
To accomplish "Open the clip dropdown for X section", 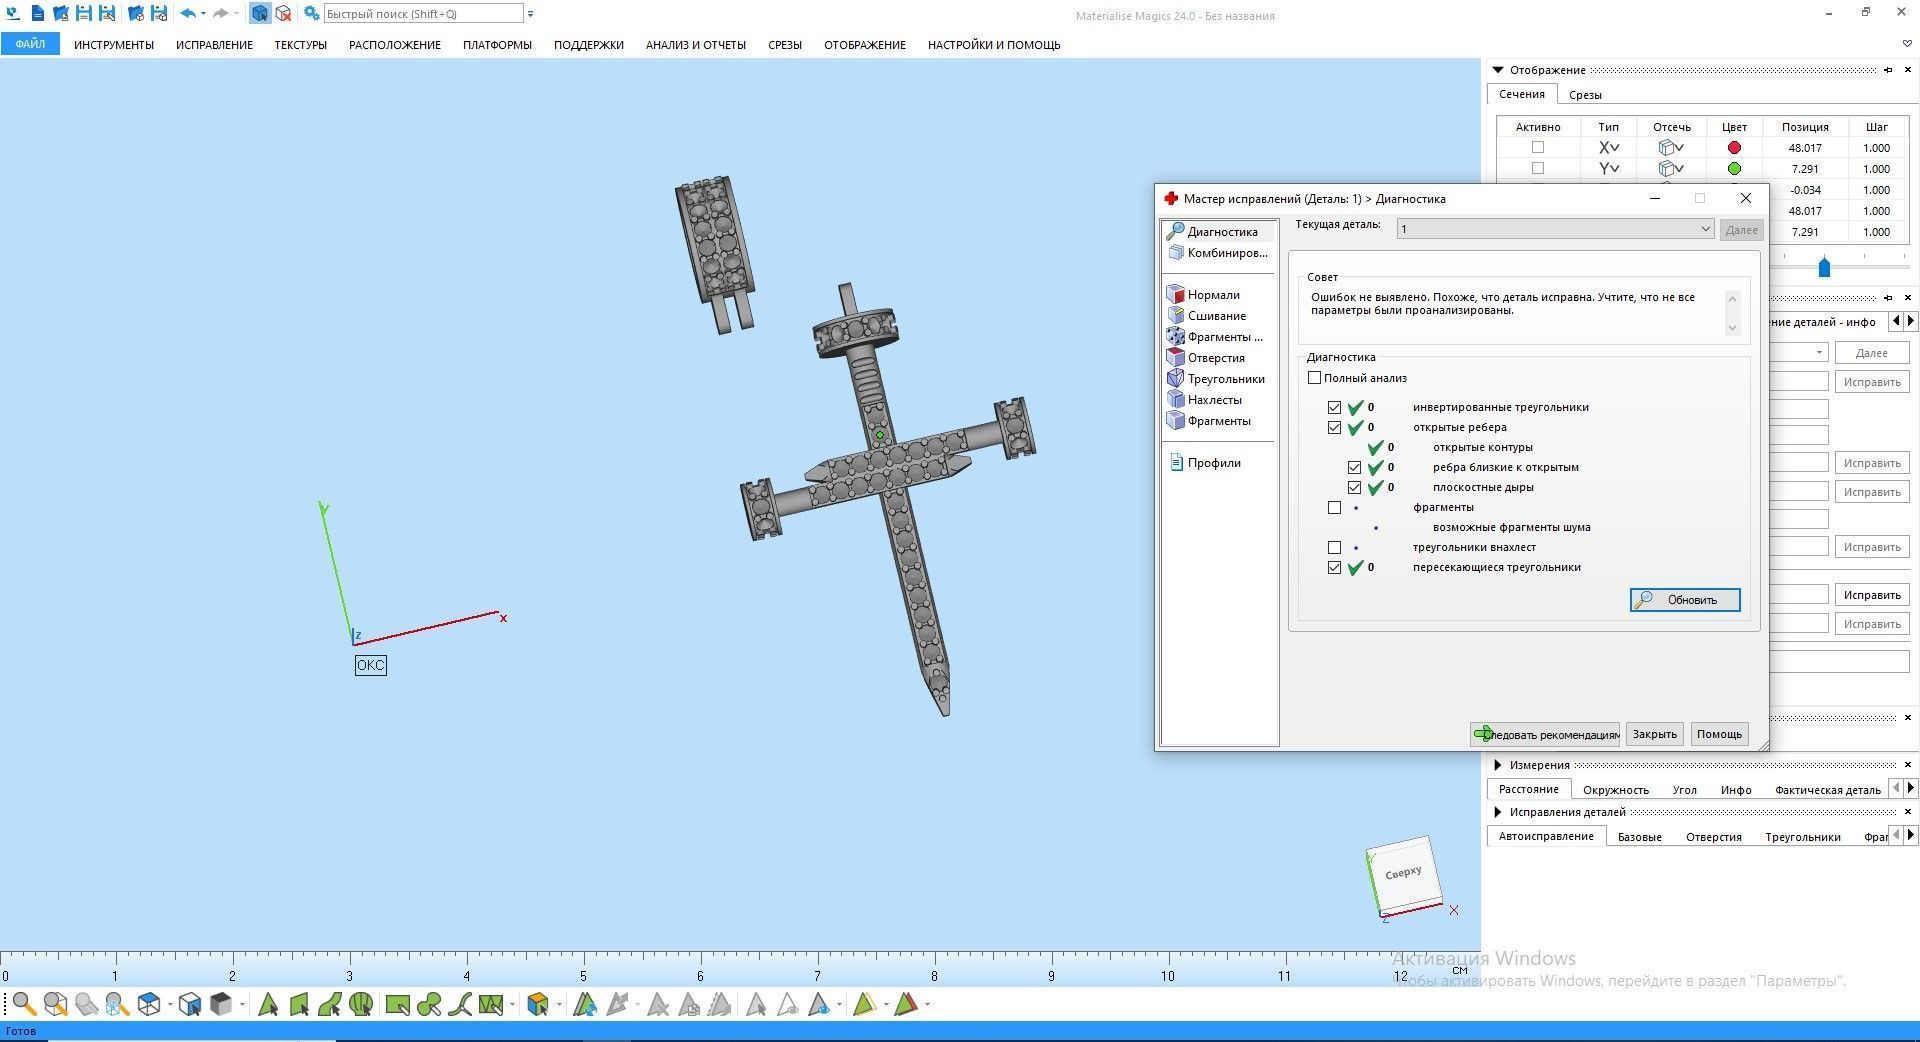I will tap(1671, 148).
